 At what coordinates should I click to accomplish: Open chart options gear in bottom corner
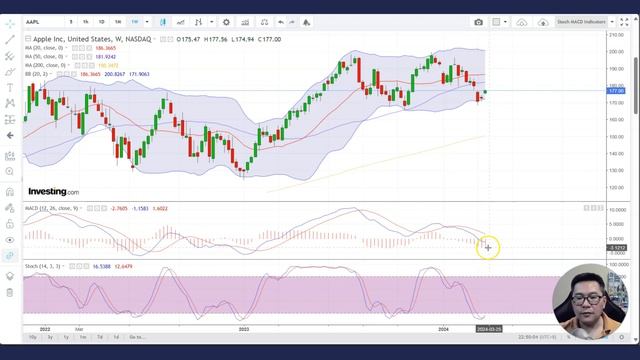(622, 337)
